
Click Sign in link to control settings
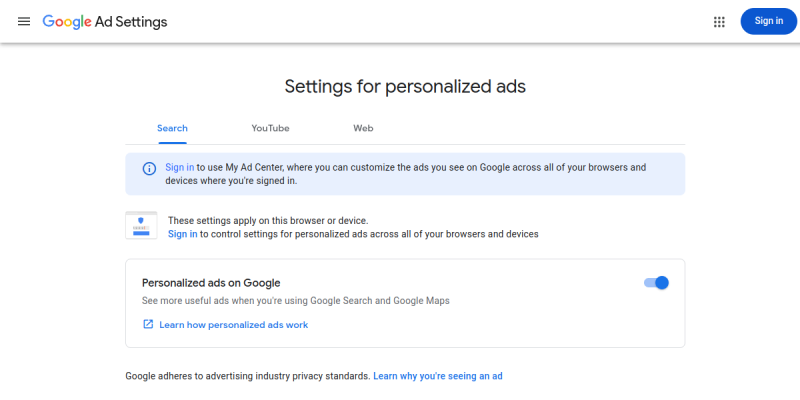click(183, 234)
